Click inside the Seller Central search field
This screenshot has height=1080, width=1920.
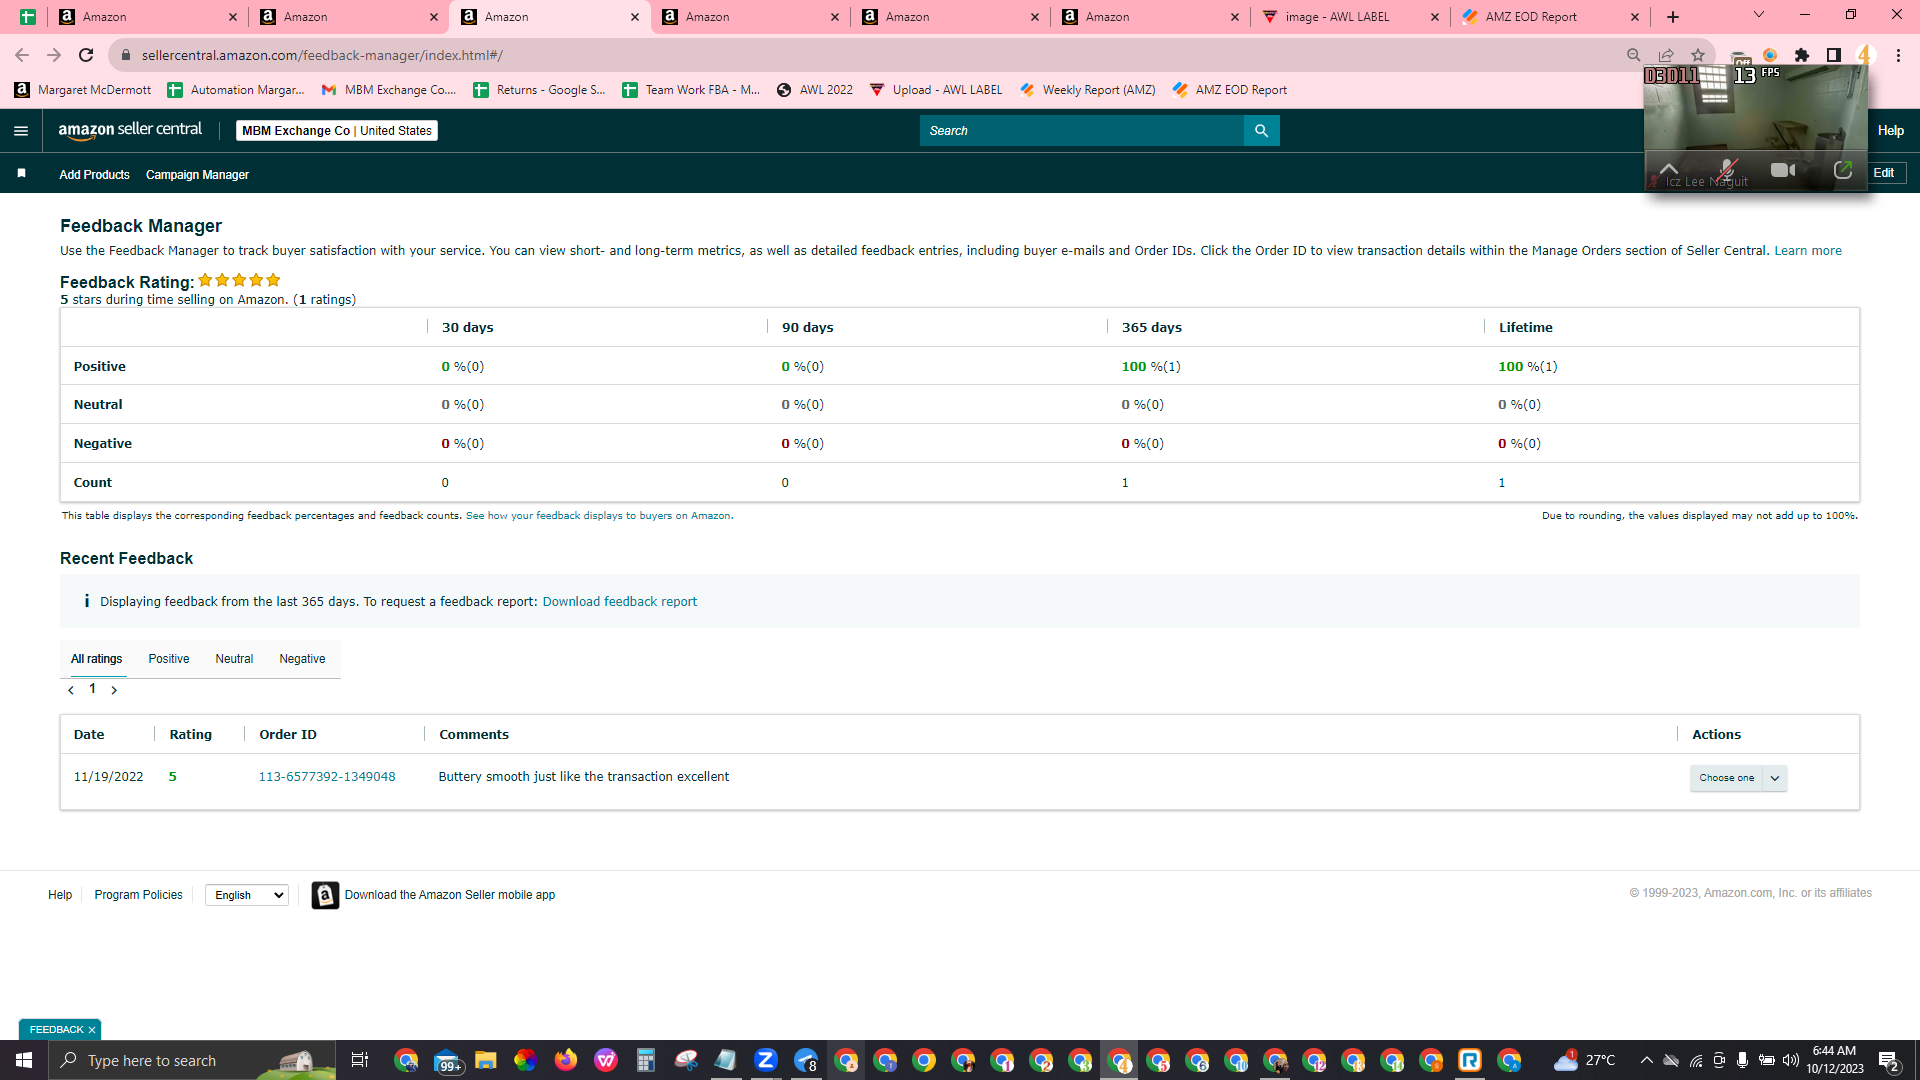coord(1081,131)
